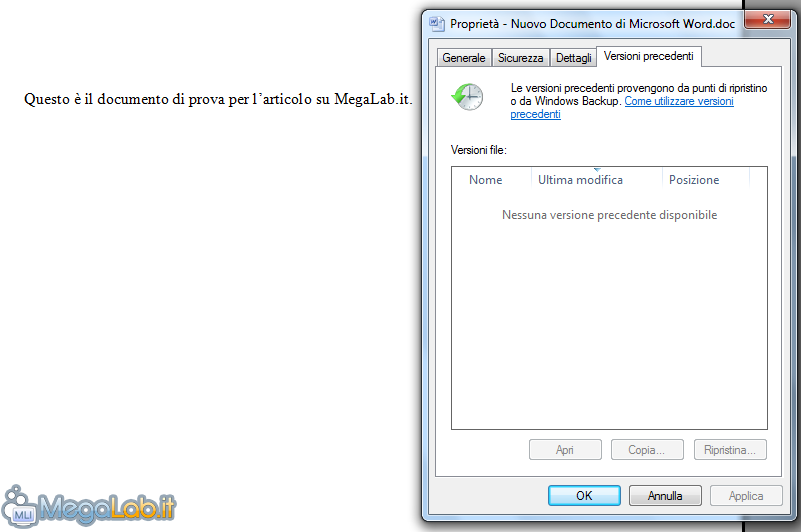Confirm with the OK button

click(x=584, y=495)
